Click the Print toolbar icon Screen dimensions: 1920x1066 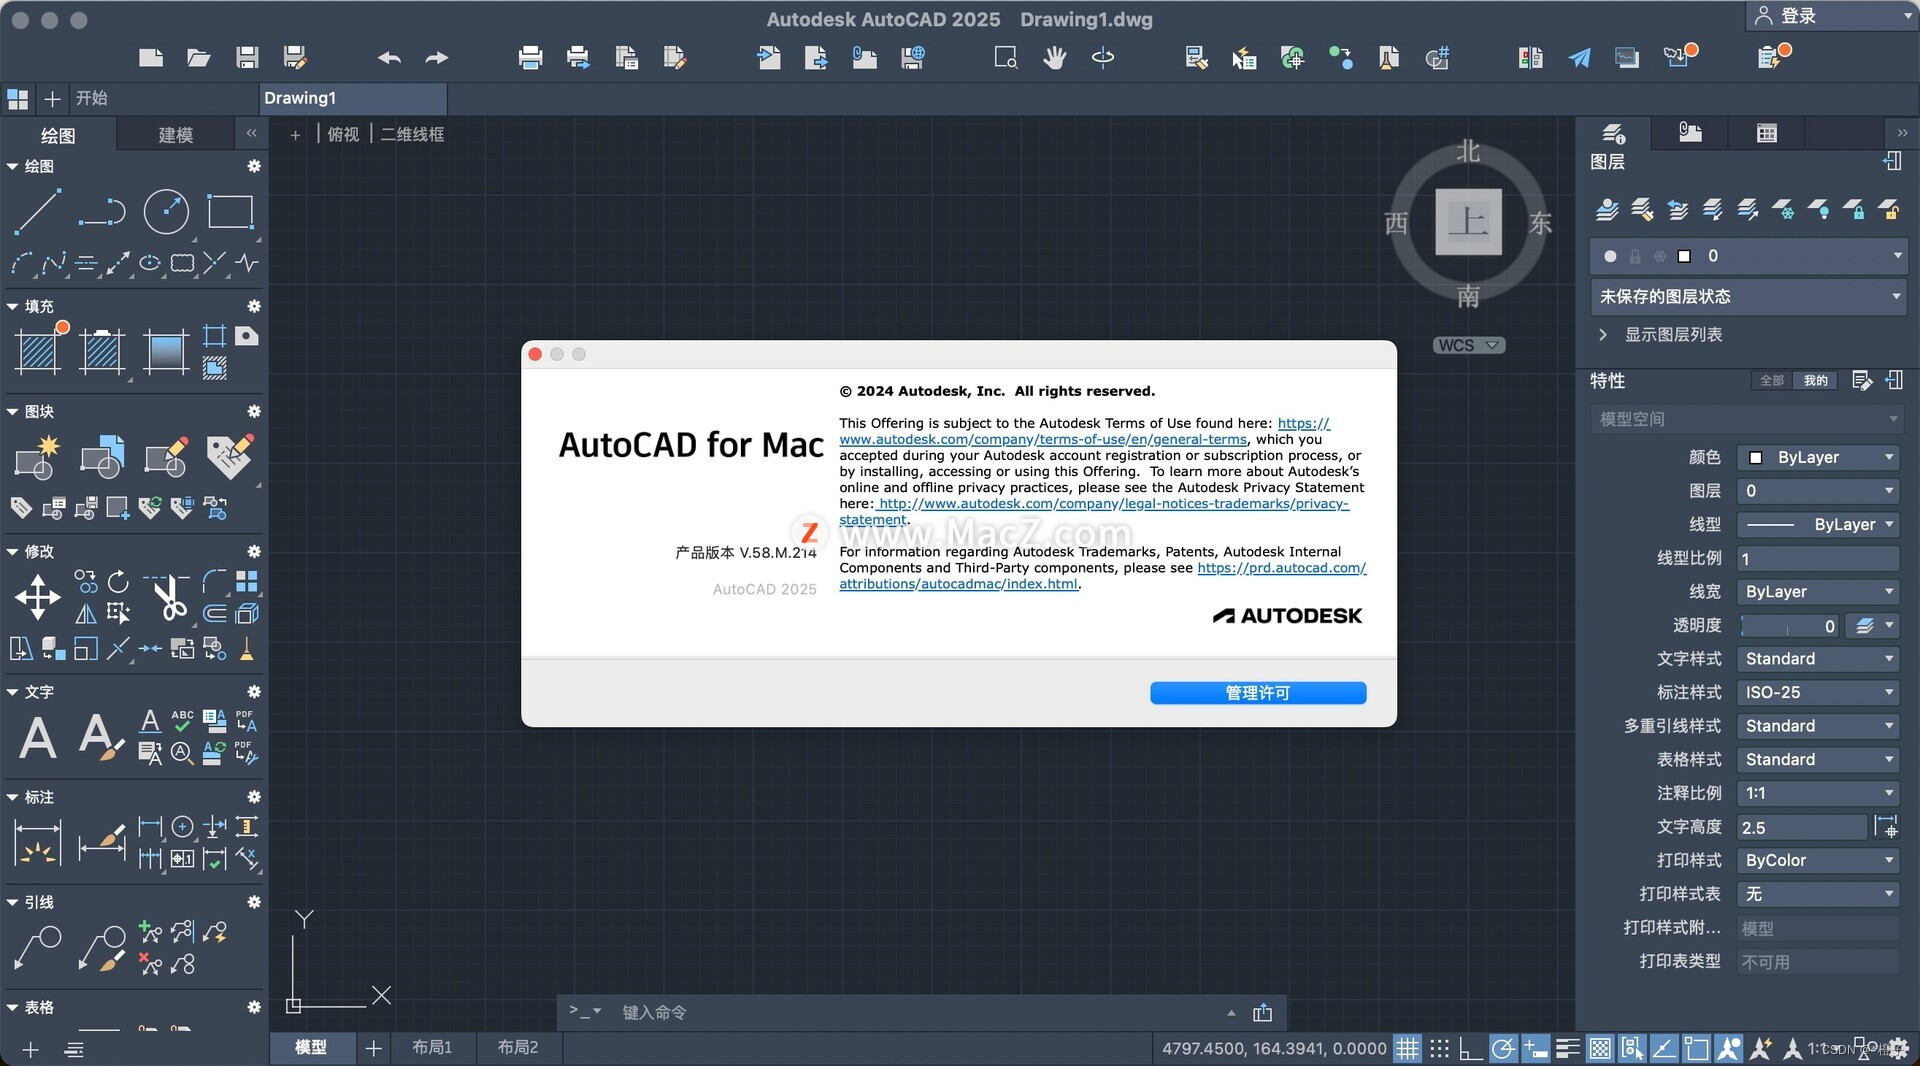tap(530, 57)
